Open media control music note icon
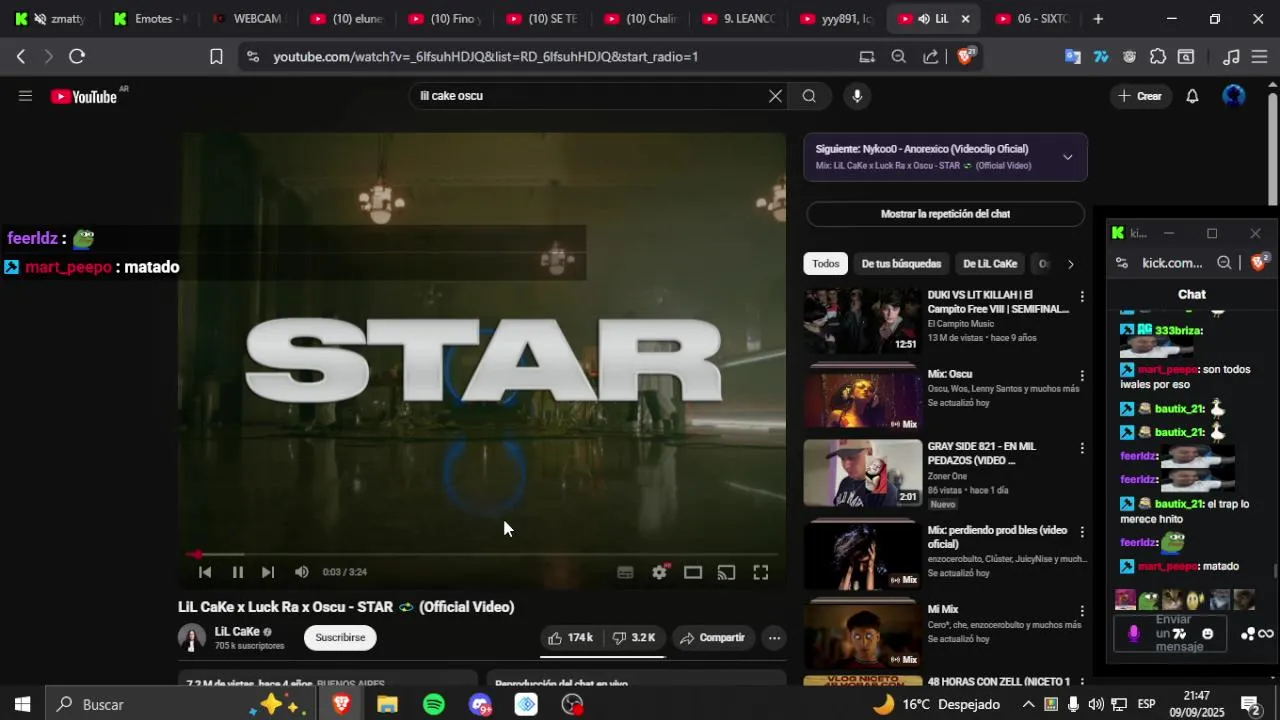This screenshot has height=720, width=1280. tap(1232, 57)
